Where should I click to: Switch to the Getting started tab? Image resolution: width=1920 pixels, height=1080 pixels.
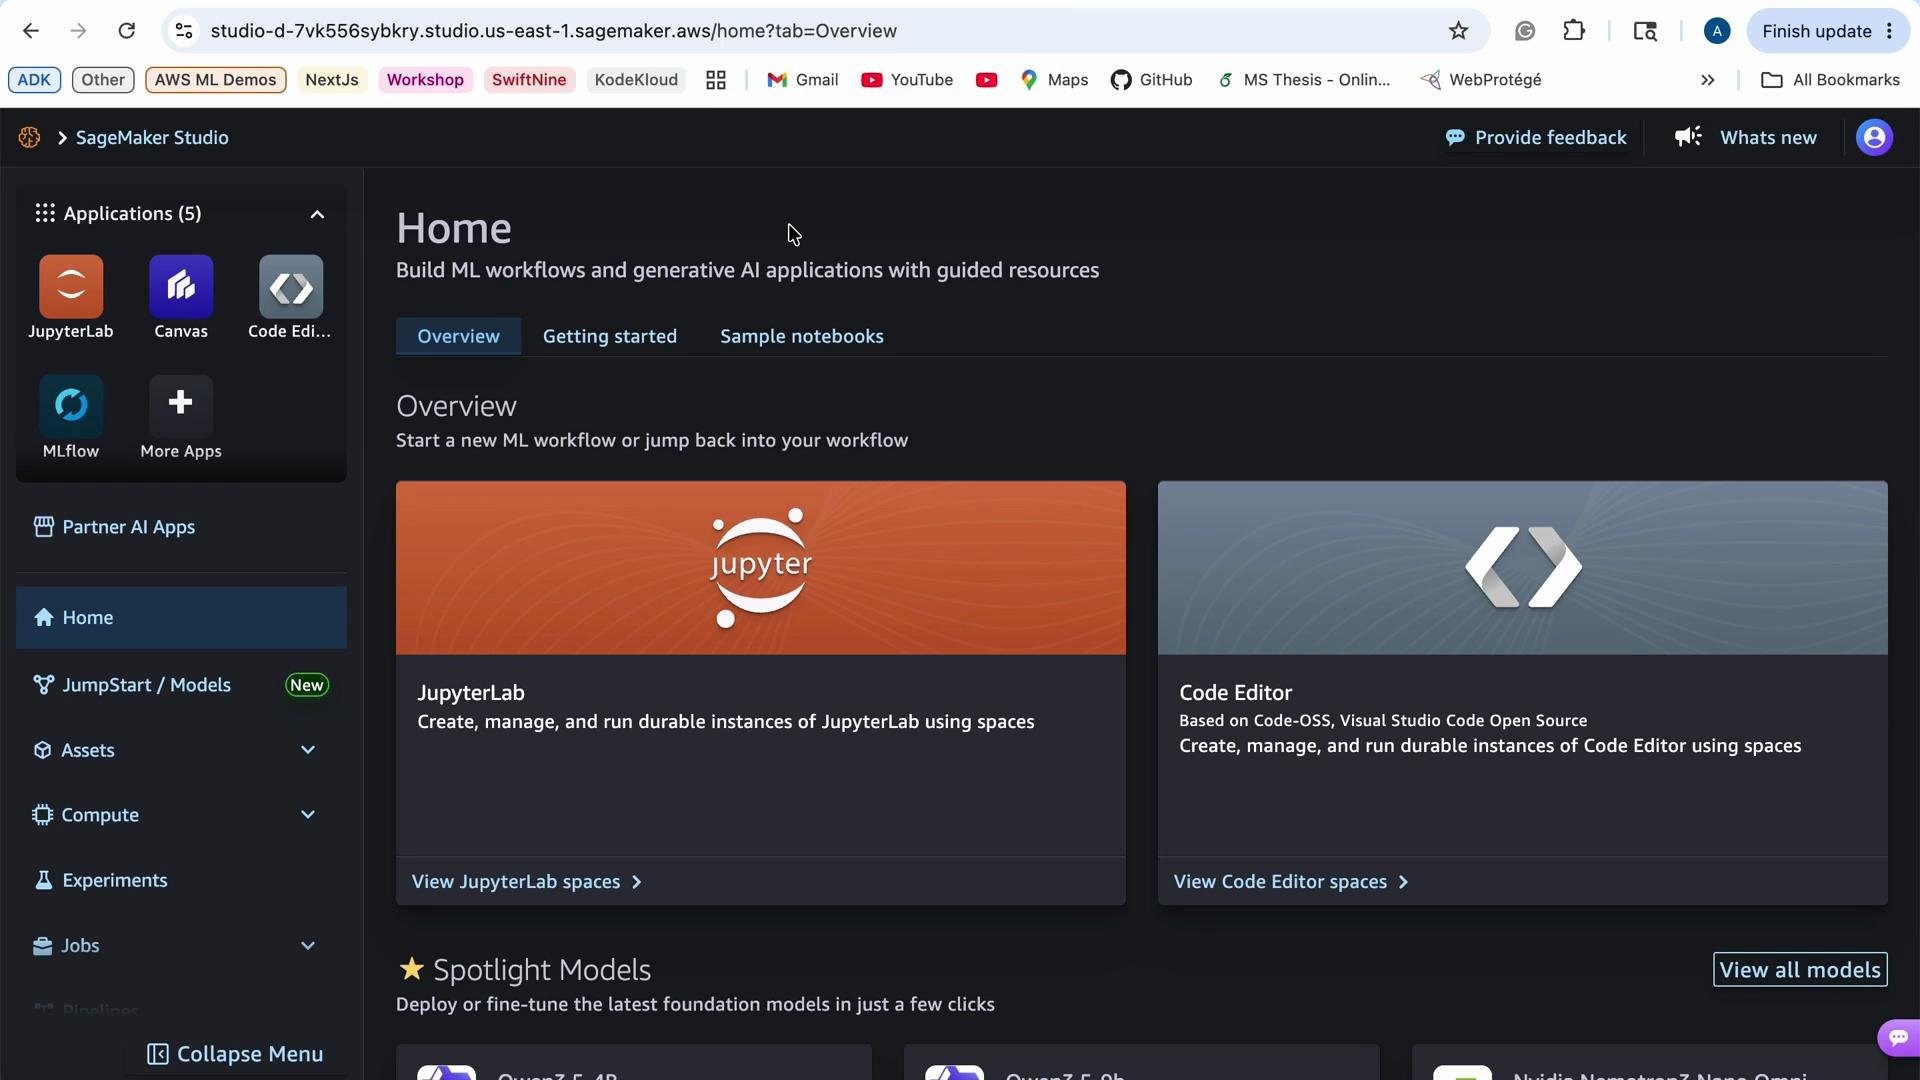click(610, 336)
